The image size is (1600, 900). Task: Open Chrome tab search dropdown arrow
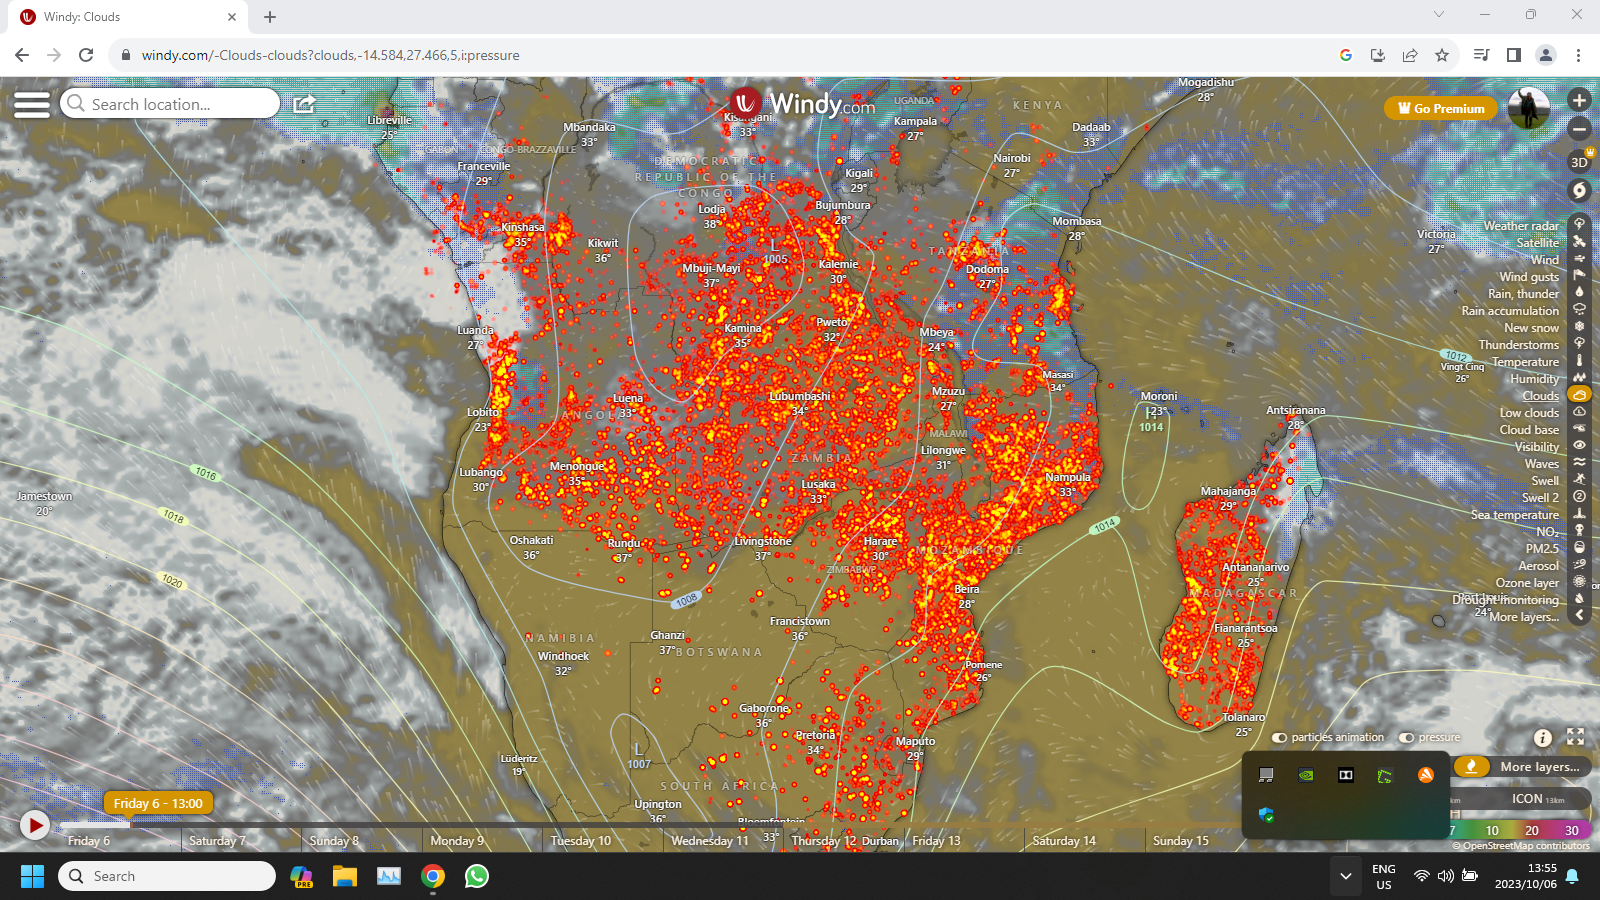tap(1439, 15)
